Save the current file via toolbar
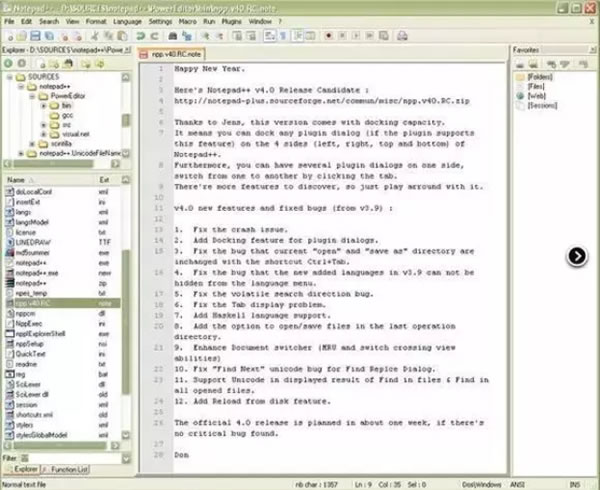Image resolution: width=600 pixels, height=490 pixels. (35, 36)
